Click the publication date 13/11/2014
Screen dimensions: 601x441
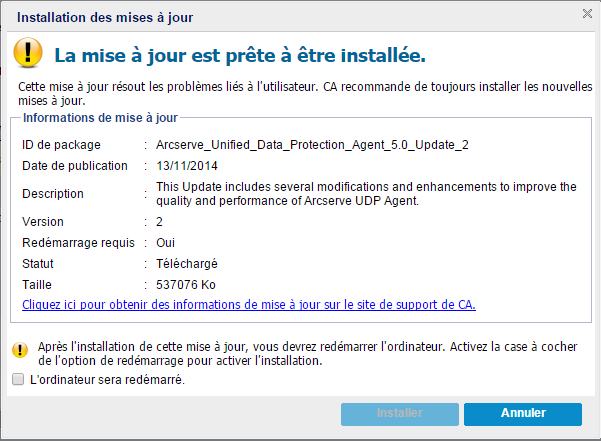[187, 166]
